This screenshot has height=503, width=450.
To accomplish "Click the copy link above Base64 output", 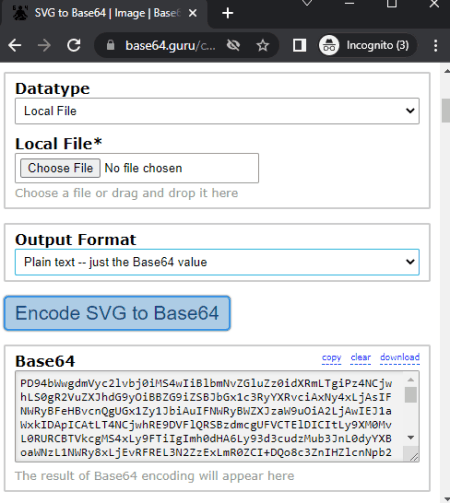I will coord(331,357).
